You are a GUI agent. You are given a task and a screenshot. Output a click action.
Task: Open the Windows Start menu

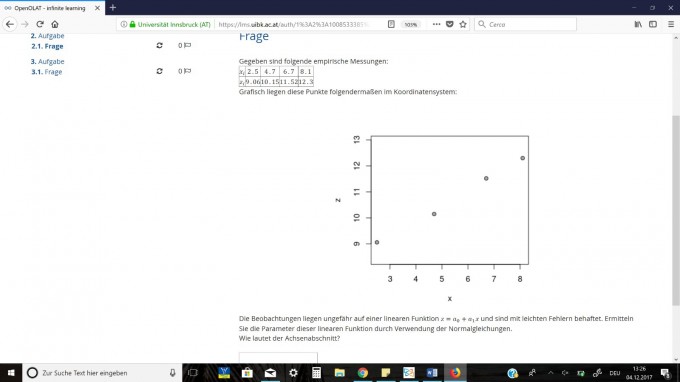point(11,373)
